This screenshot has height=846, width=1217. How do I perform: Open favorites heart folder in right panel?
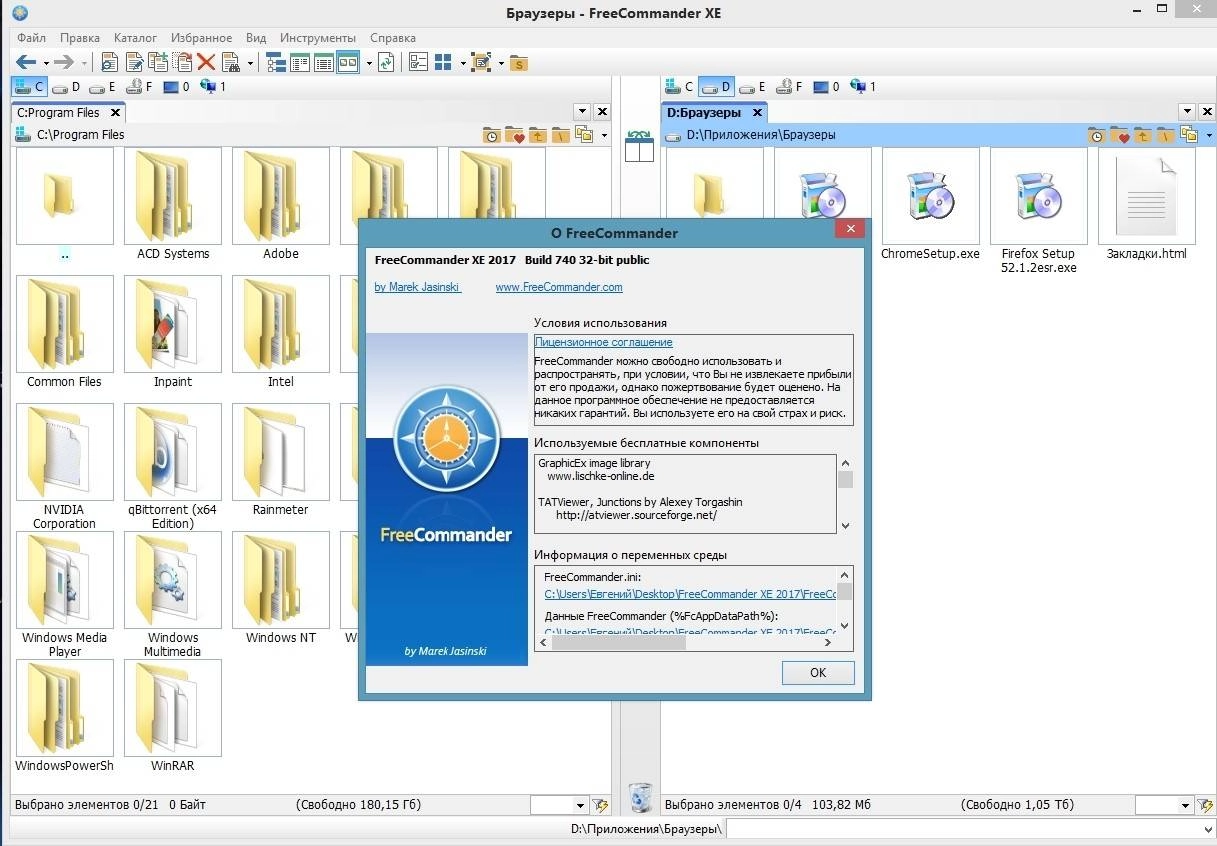pyautogui.click(x=1119, y=135)
